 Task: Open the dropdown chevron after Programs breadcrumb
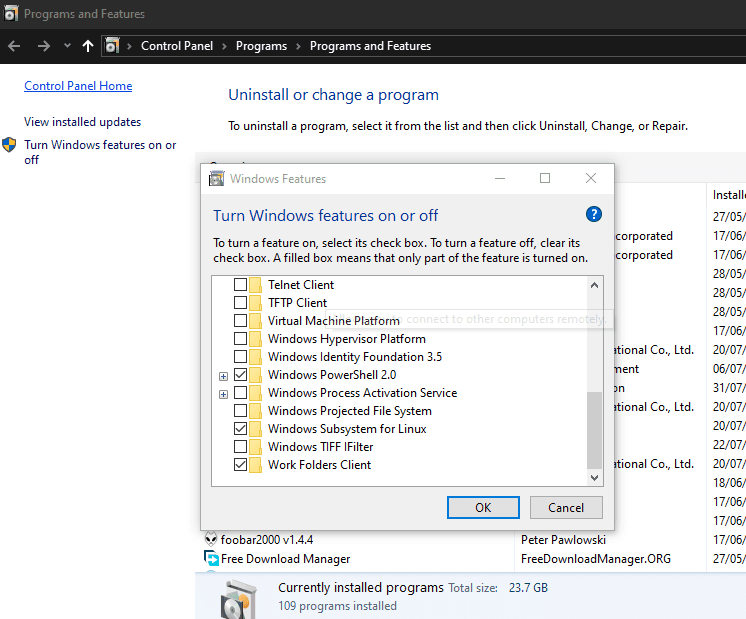[x=298, y=46]
